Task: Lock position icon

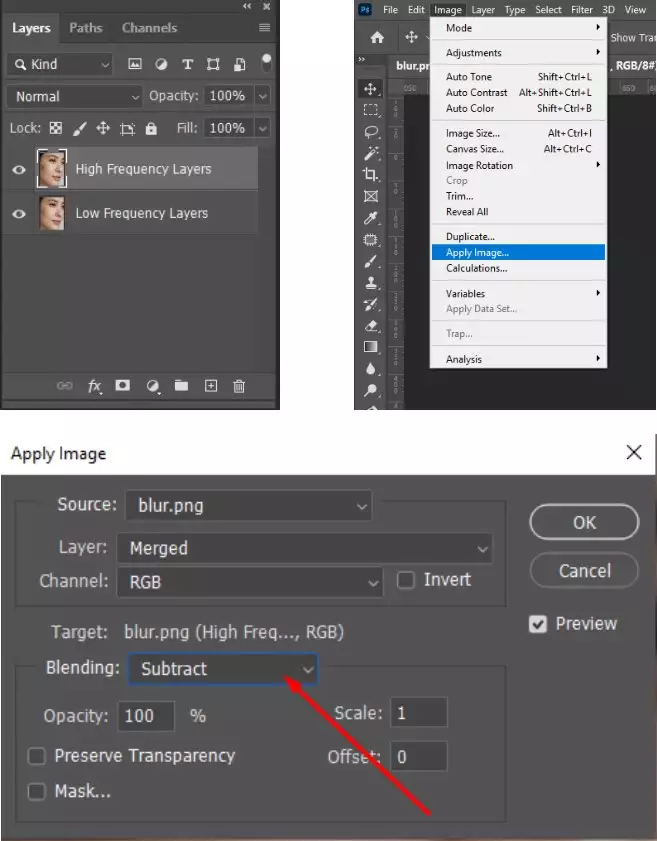Action: [x=102, y=128]
